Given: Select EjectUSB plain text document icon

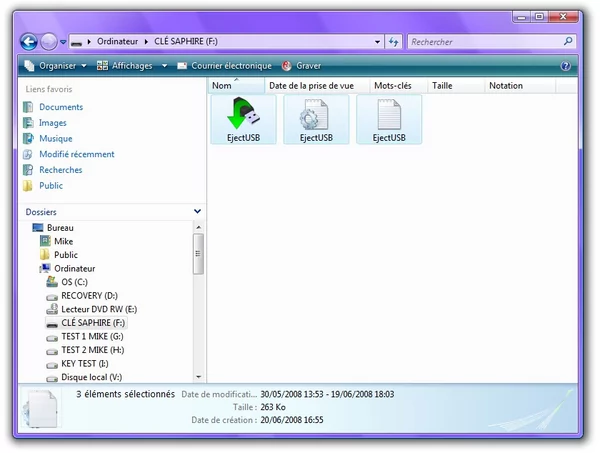Looking at the screenshot, I should 389,119.
